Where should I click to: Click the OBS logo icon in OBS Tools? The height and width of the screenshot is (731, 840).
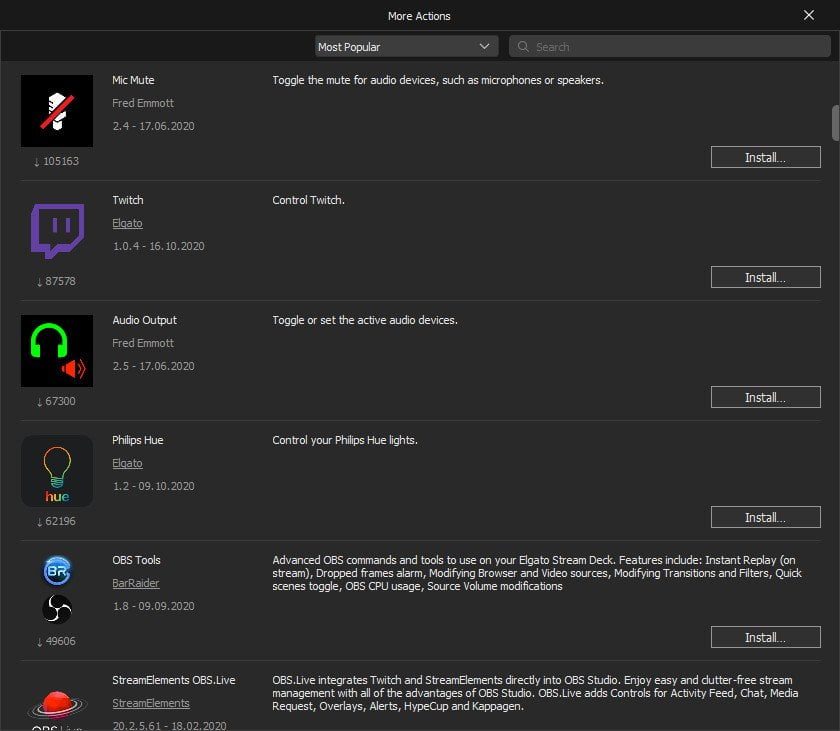(x=57, y=609)
